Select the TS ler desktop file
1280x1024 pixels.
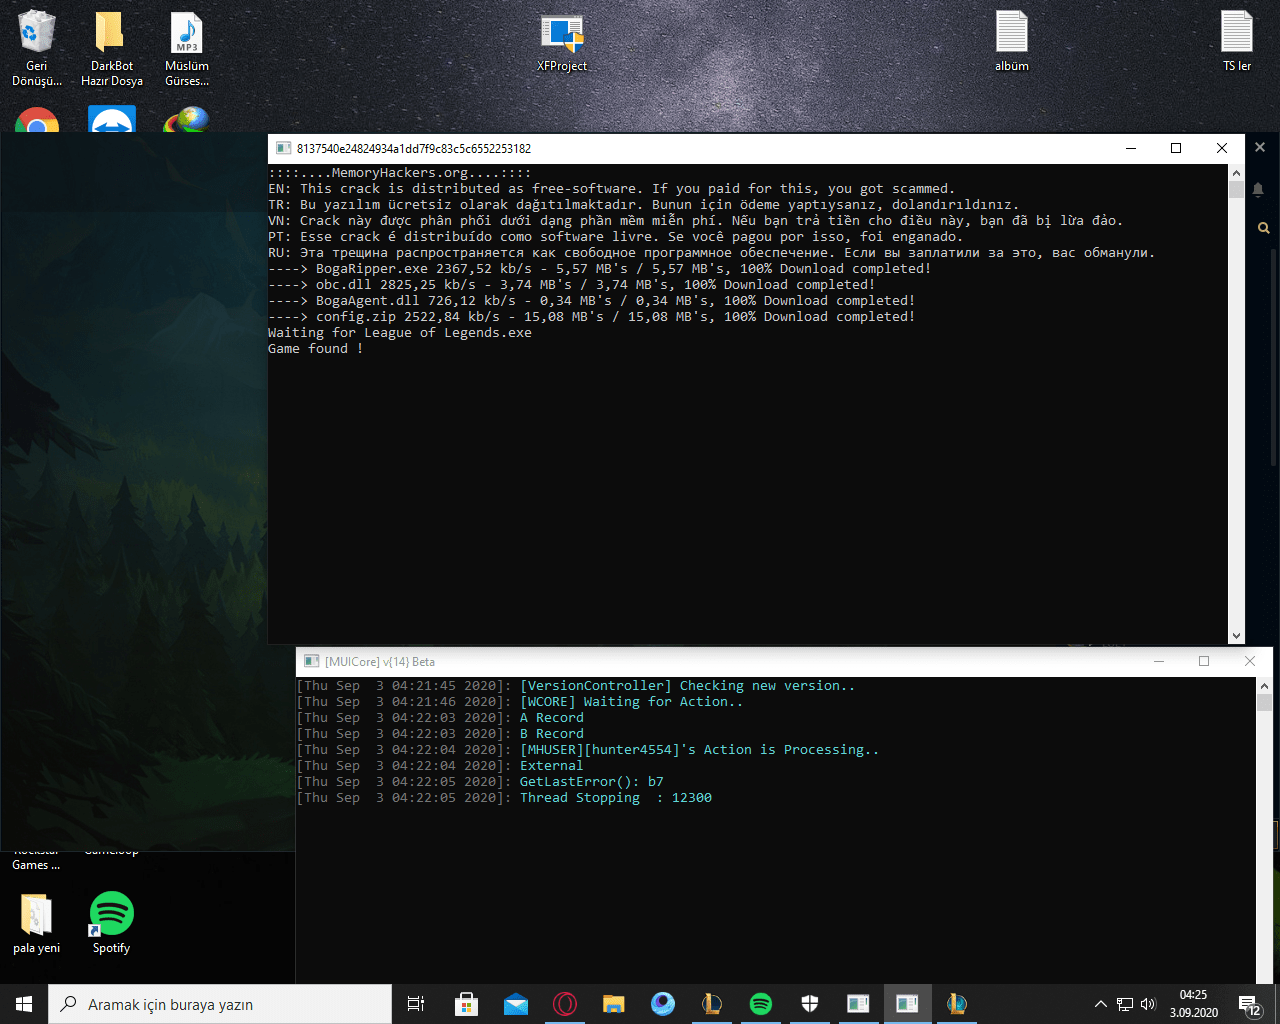coord(1237,42)
